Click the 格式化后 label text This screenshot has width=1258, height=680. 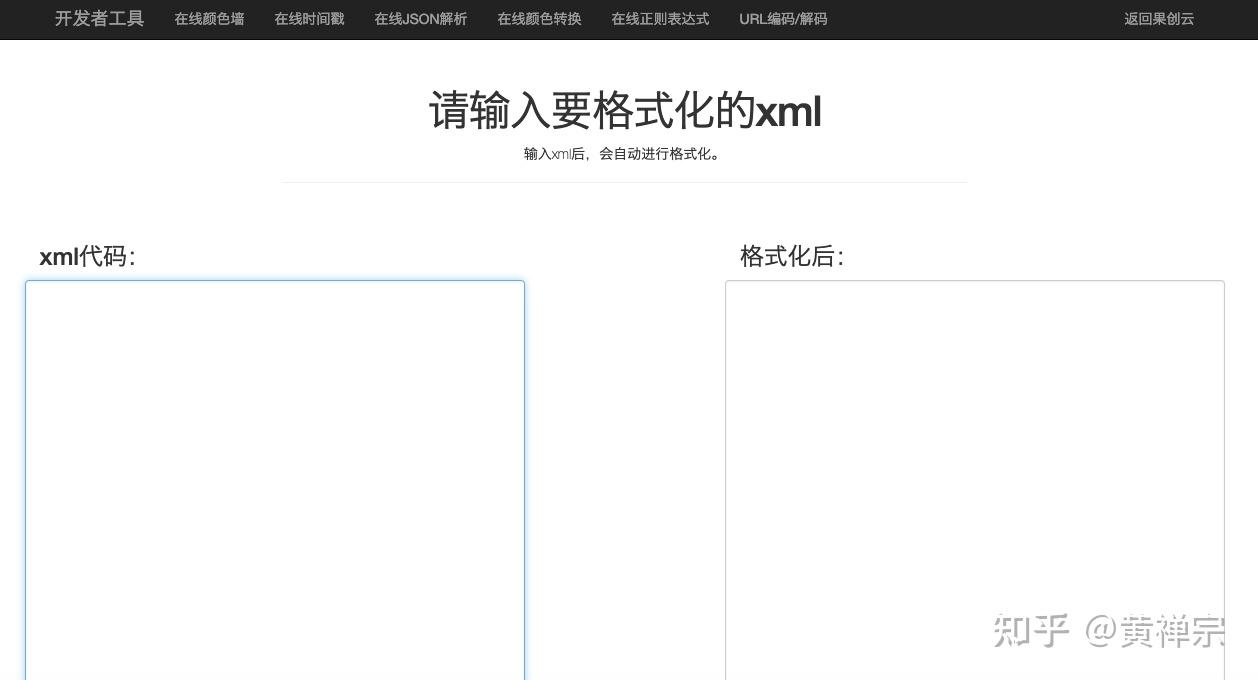pyautogui.click(x=792, y=257)
